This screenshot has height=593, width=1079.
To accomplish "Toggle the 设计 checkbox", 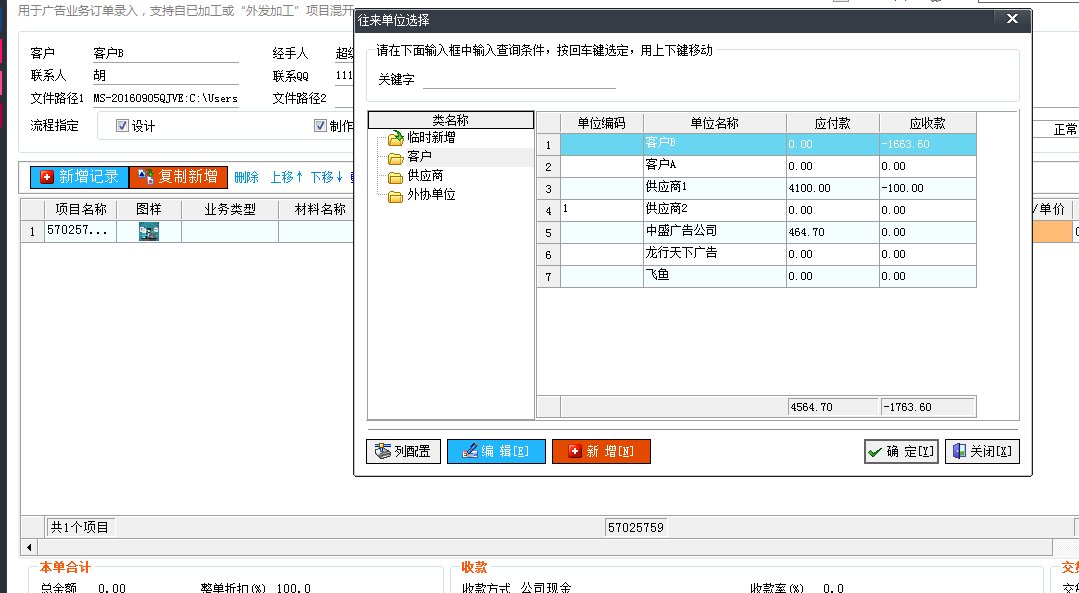I will pos(123,126).
